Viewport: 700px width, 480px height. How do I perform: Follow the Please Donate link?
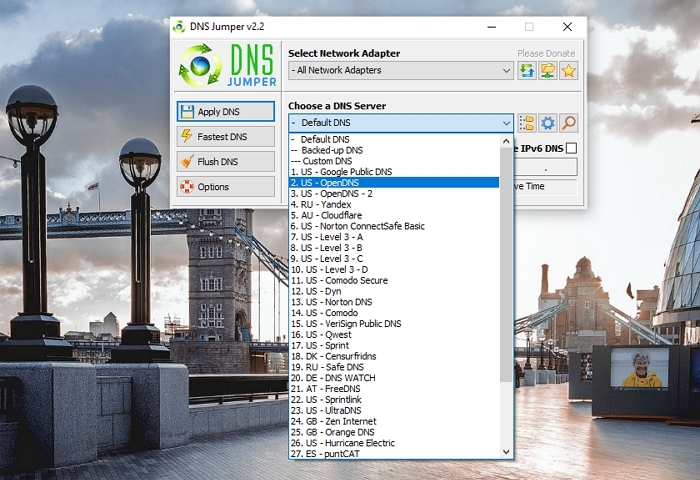coord(546,54)
